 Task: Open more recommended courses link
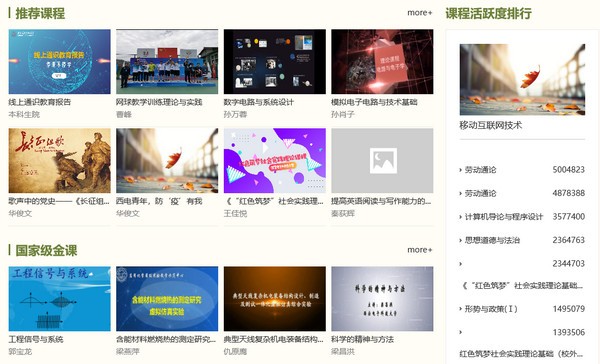point(419,13)
